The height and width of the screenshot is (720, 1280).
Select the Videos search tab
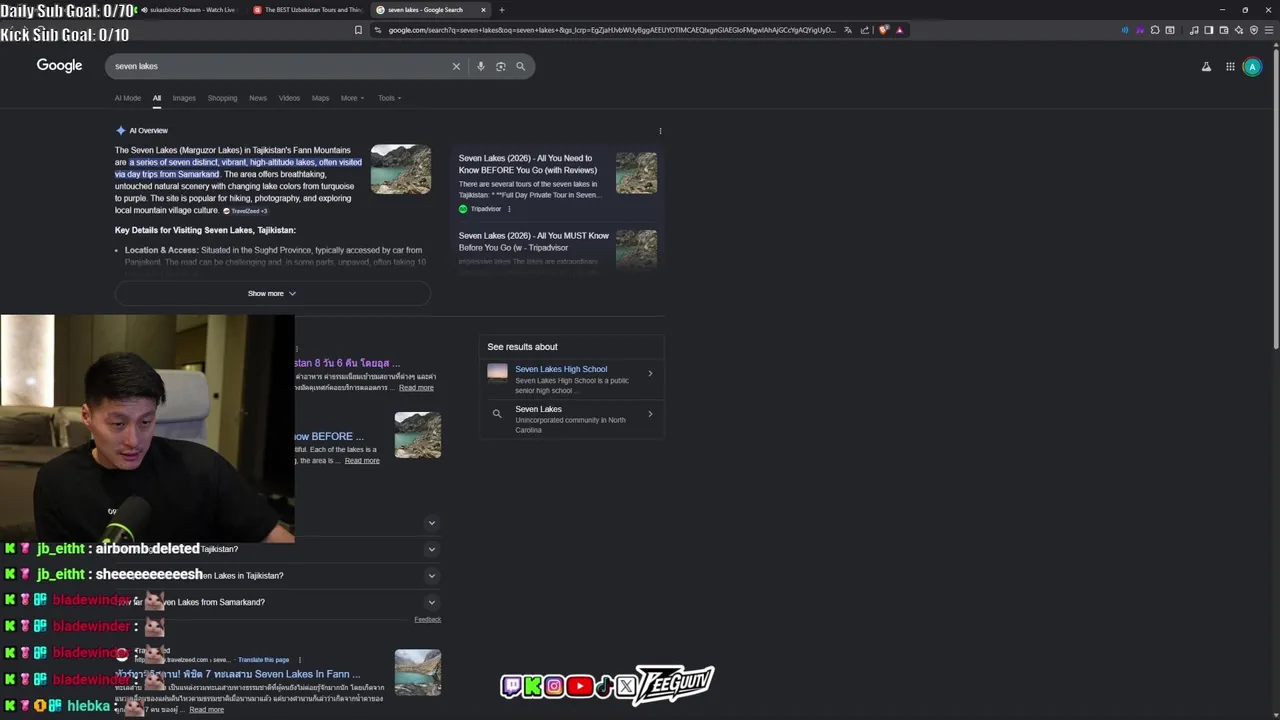point(289,98)
